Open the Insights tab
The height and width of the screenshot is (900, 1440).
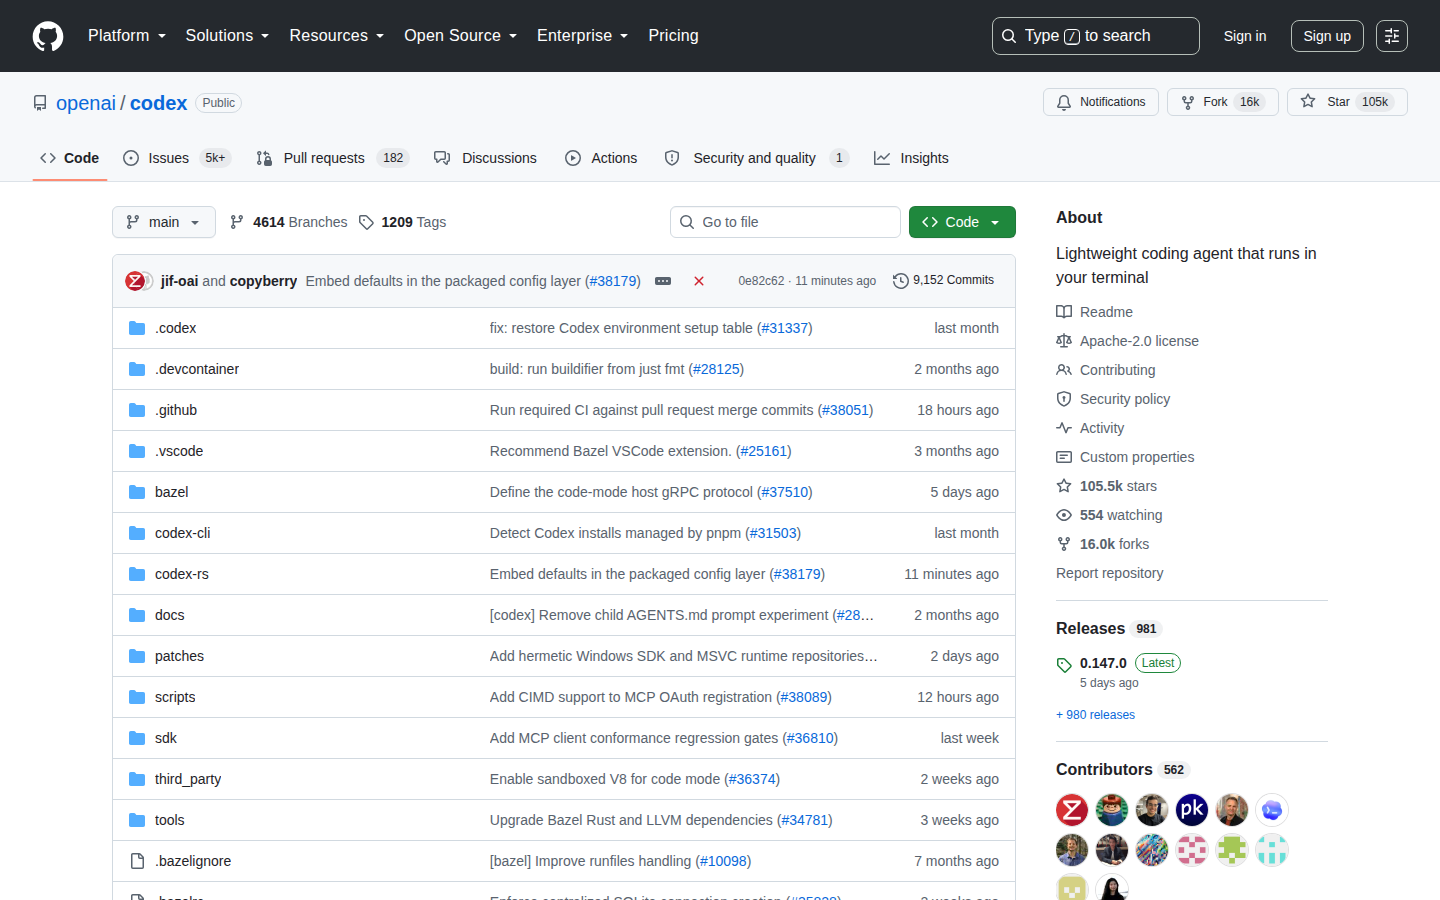tap(911, 158)
